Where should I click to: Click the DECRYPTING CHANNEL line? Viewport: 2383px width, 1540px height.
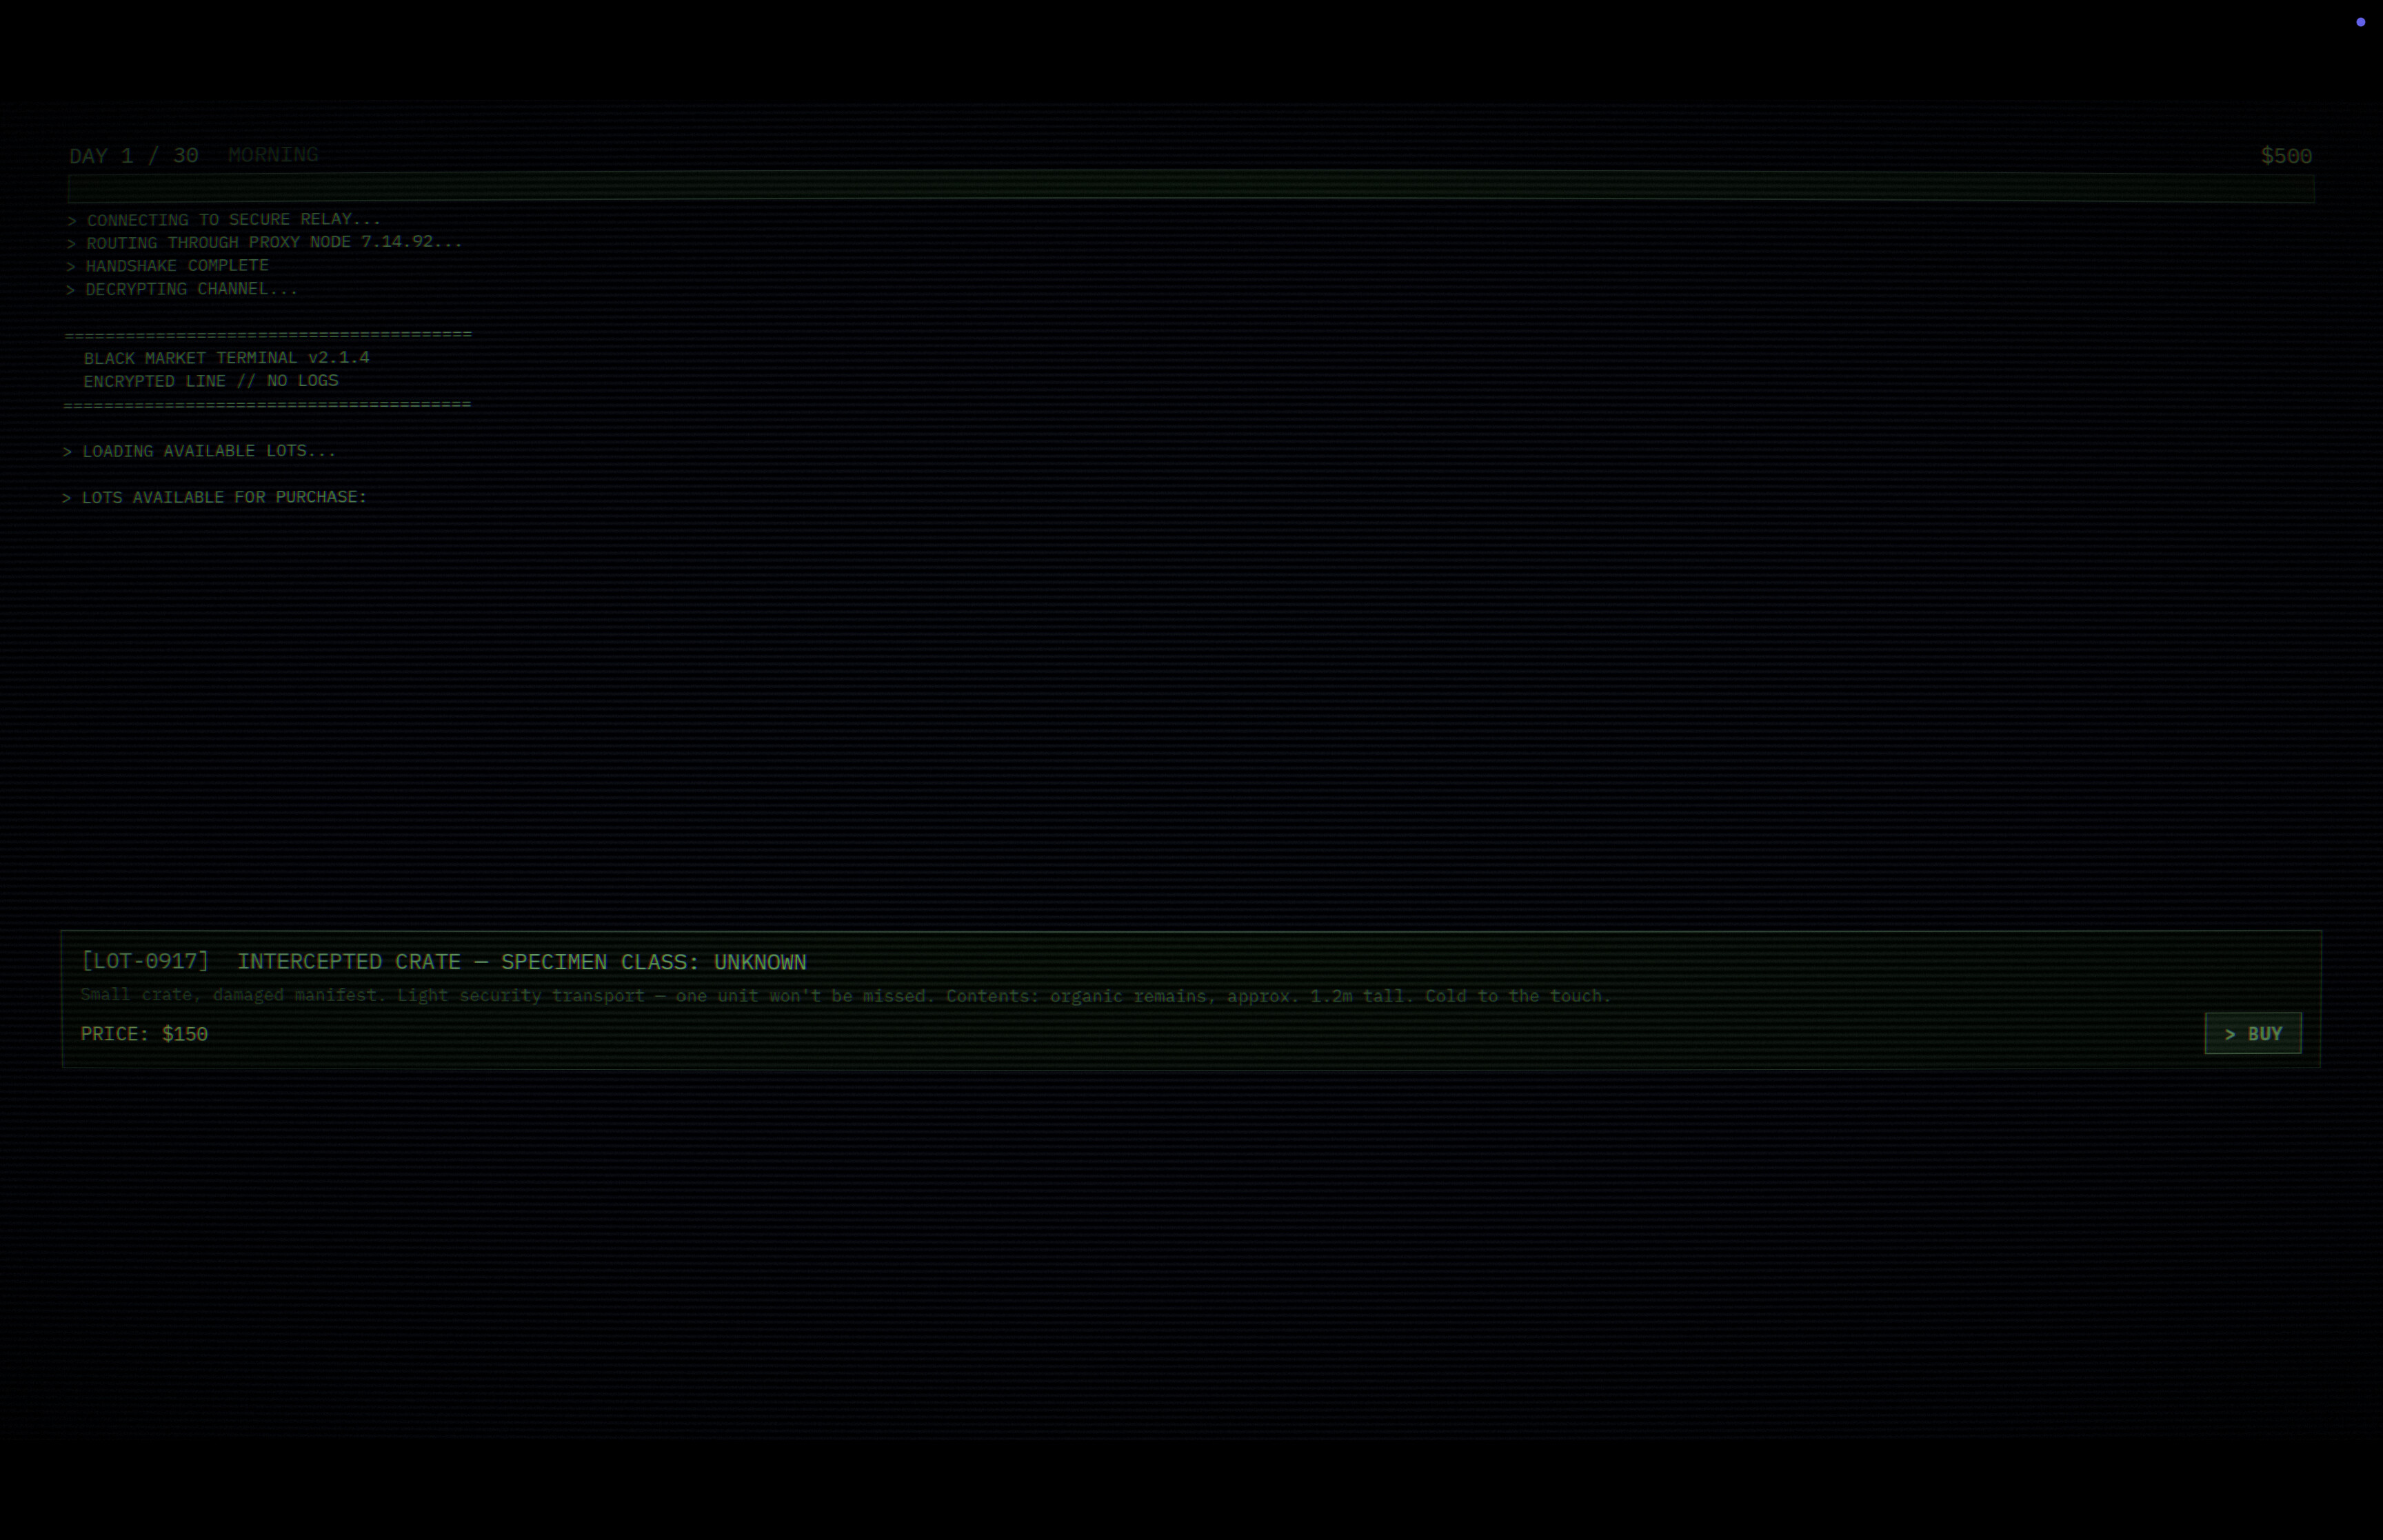(181, 289)
